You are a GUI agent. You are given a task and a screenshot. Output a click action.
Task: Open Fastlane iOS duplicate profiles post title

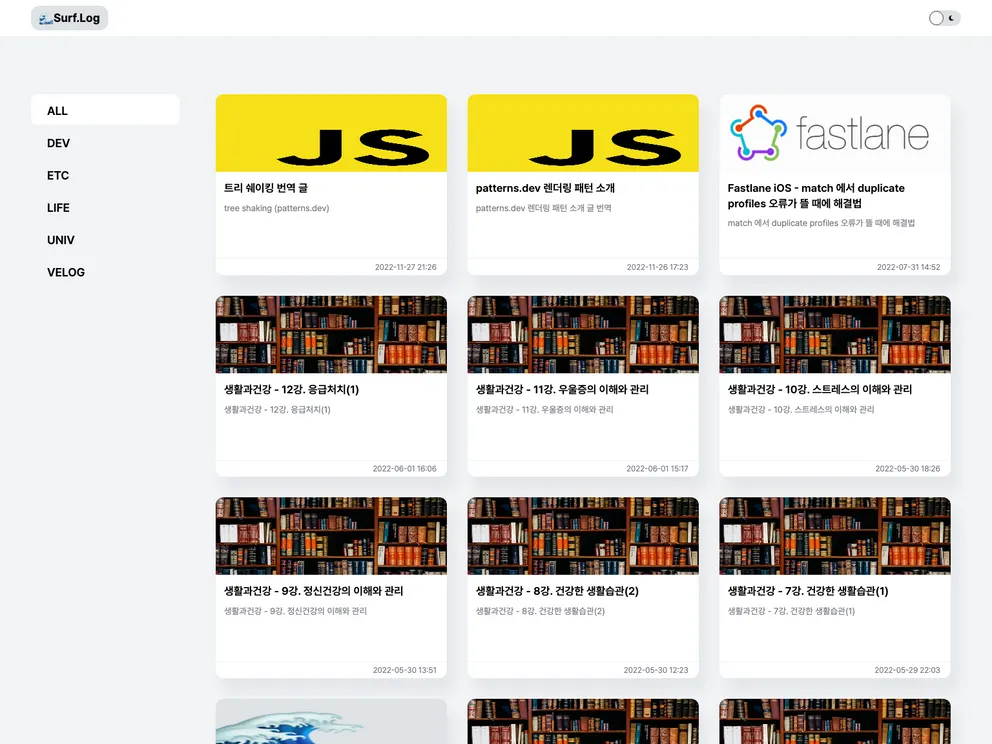click(x=816, y=195)
